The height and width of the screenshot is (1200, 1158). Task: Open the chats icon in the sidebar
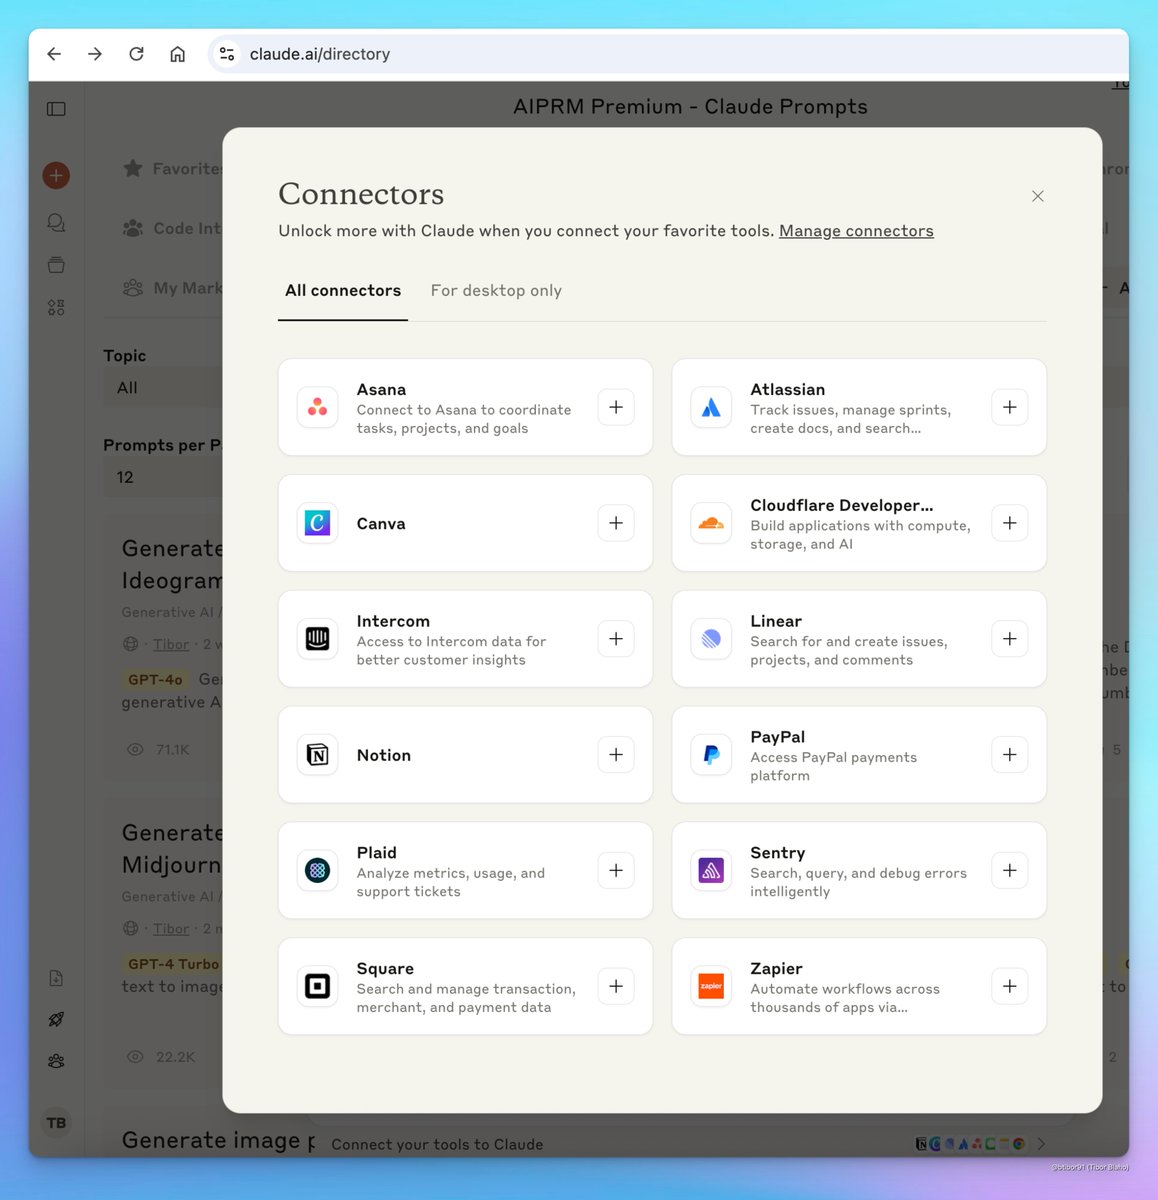56,223
